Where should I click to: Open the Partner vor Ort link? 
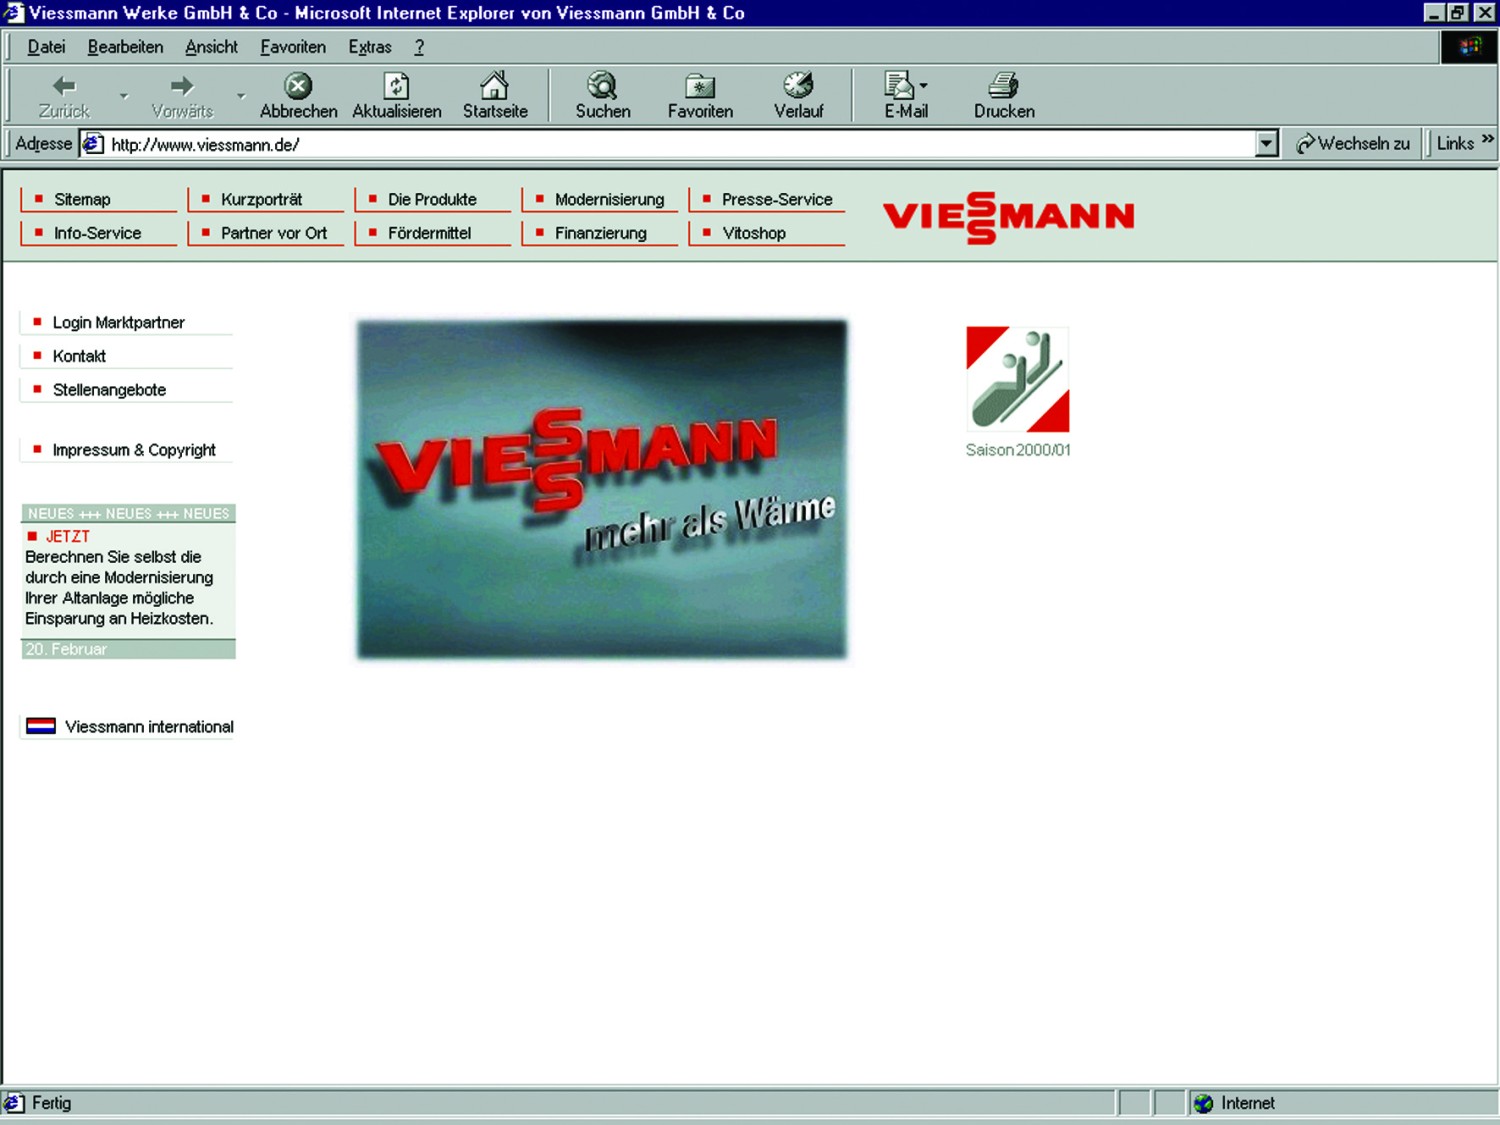(x=273, y=233)
